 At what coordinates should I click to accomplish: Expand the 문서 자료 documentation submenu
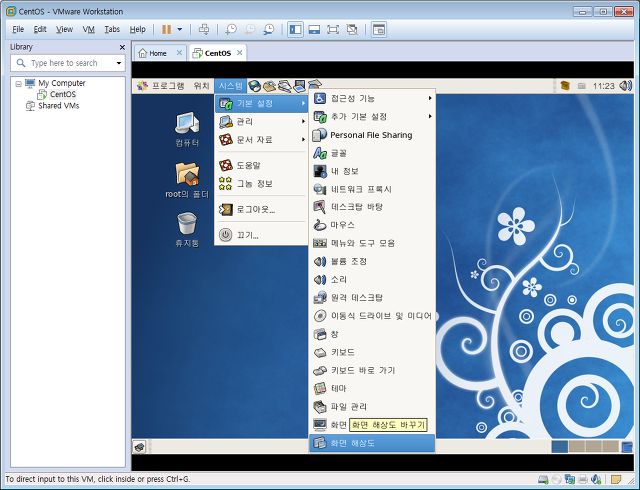click(x=261, y=140)
